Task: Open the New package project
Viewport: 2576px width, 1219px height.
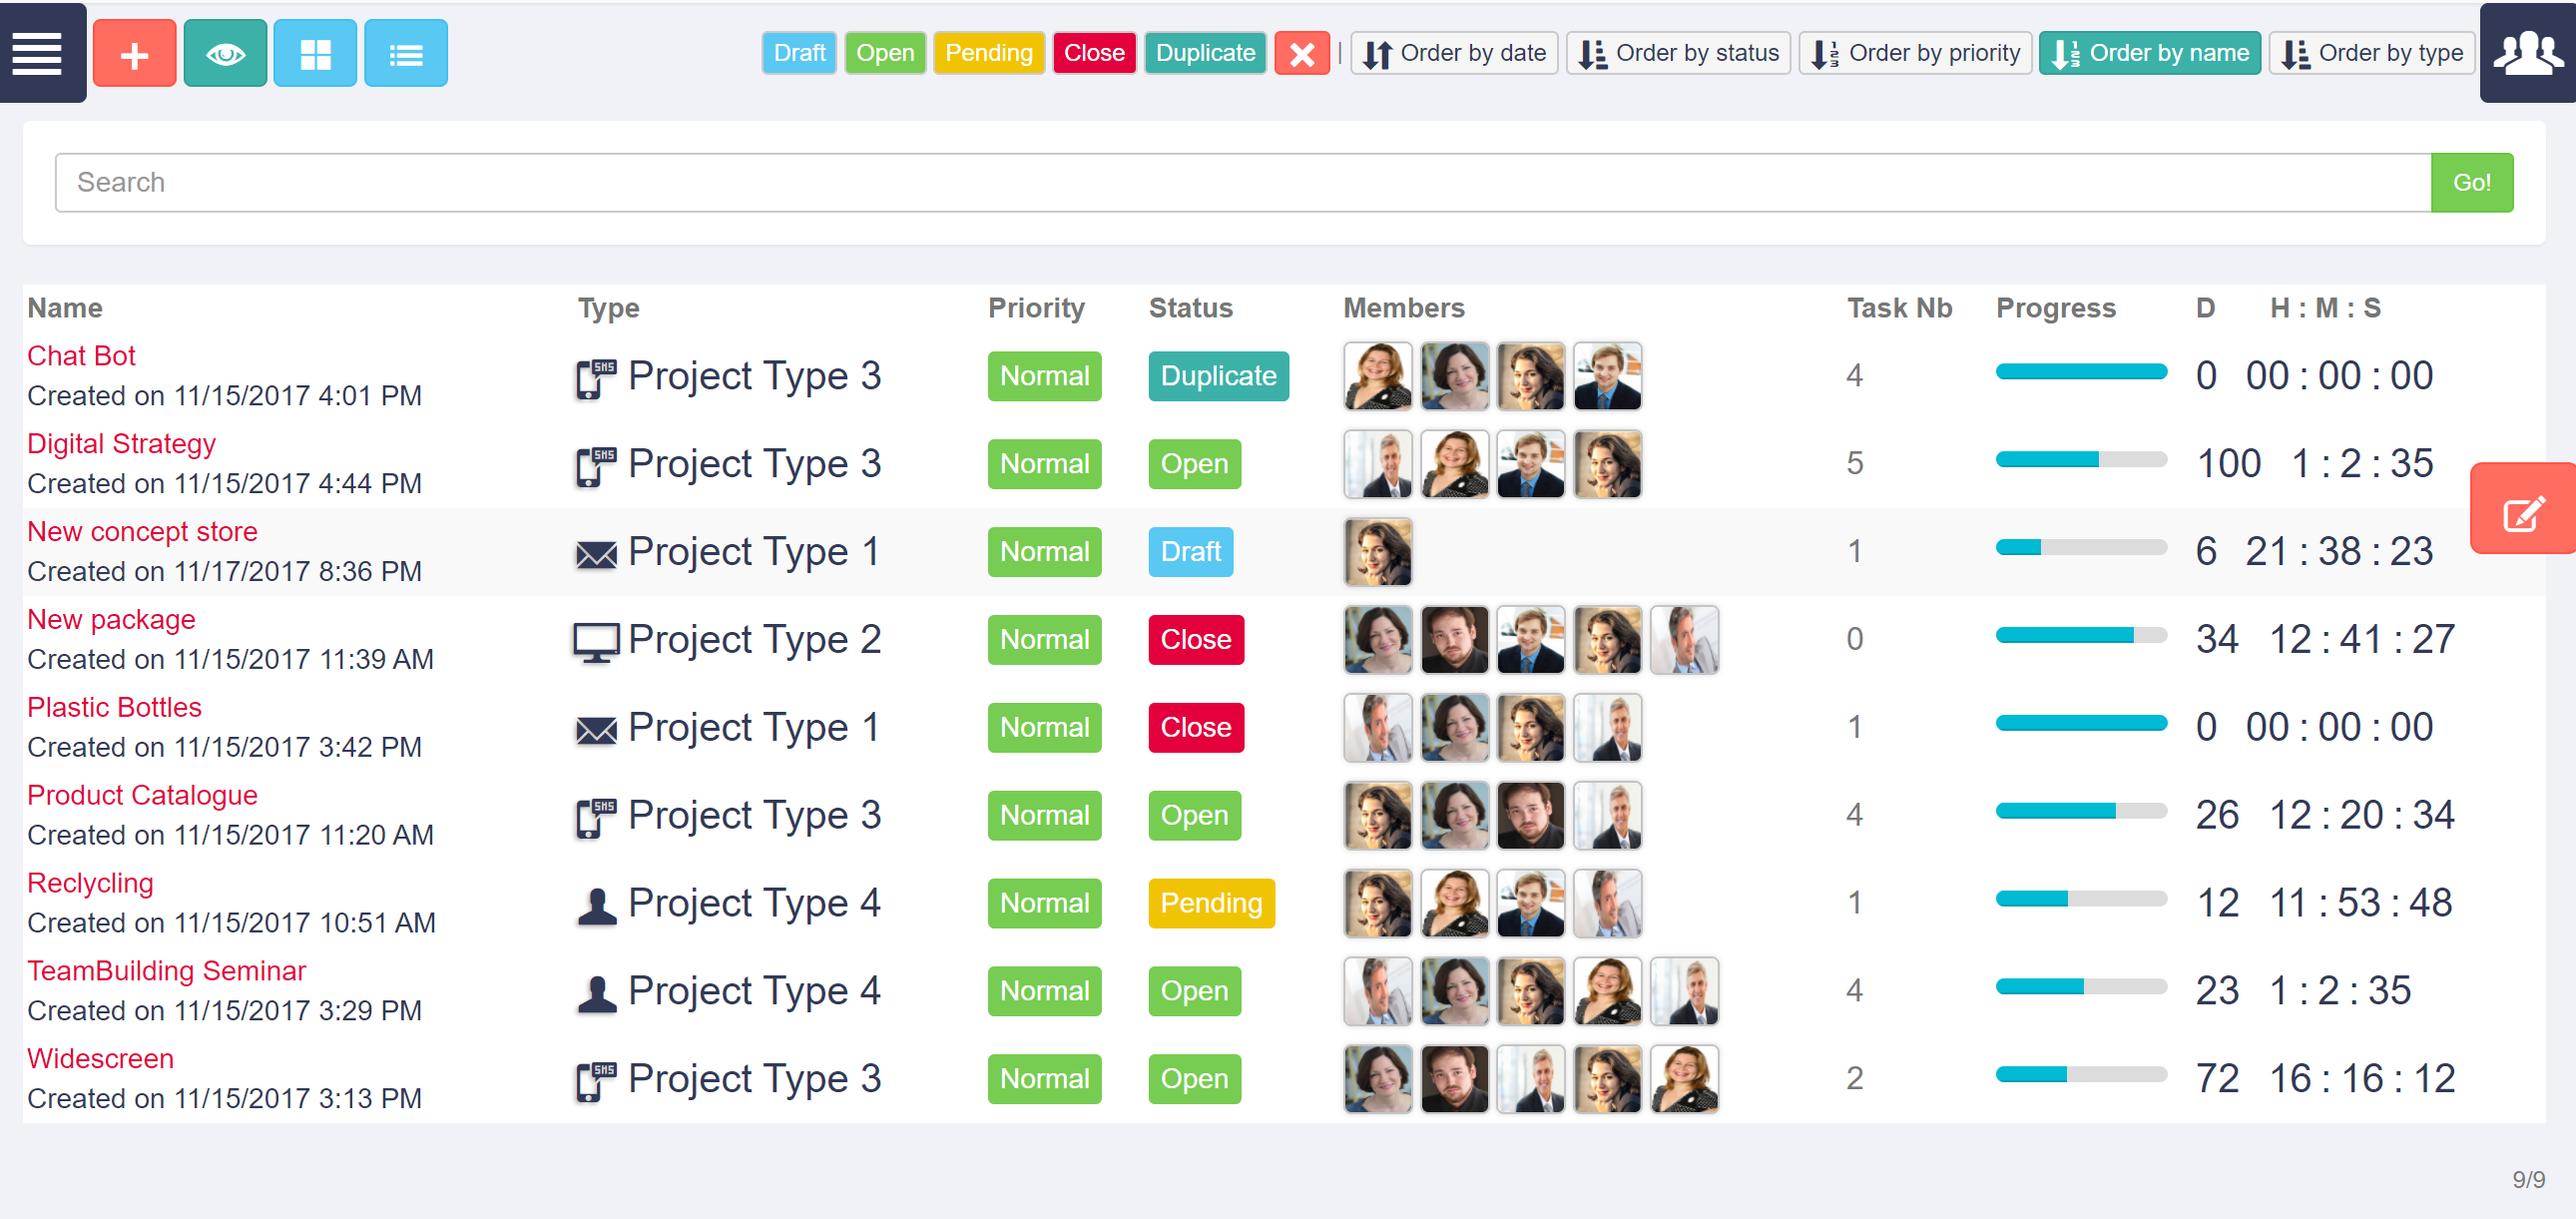Action: [111, 620]
